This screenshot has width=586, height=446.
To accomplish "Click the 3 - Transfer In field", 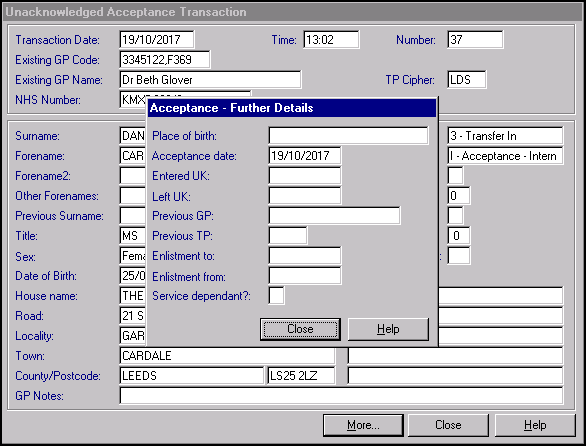I will 505,135.
